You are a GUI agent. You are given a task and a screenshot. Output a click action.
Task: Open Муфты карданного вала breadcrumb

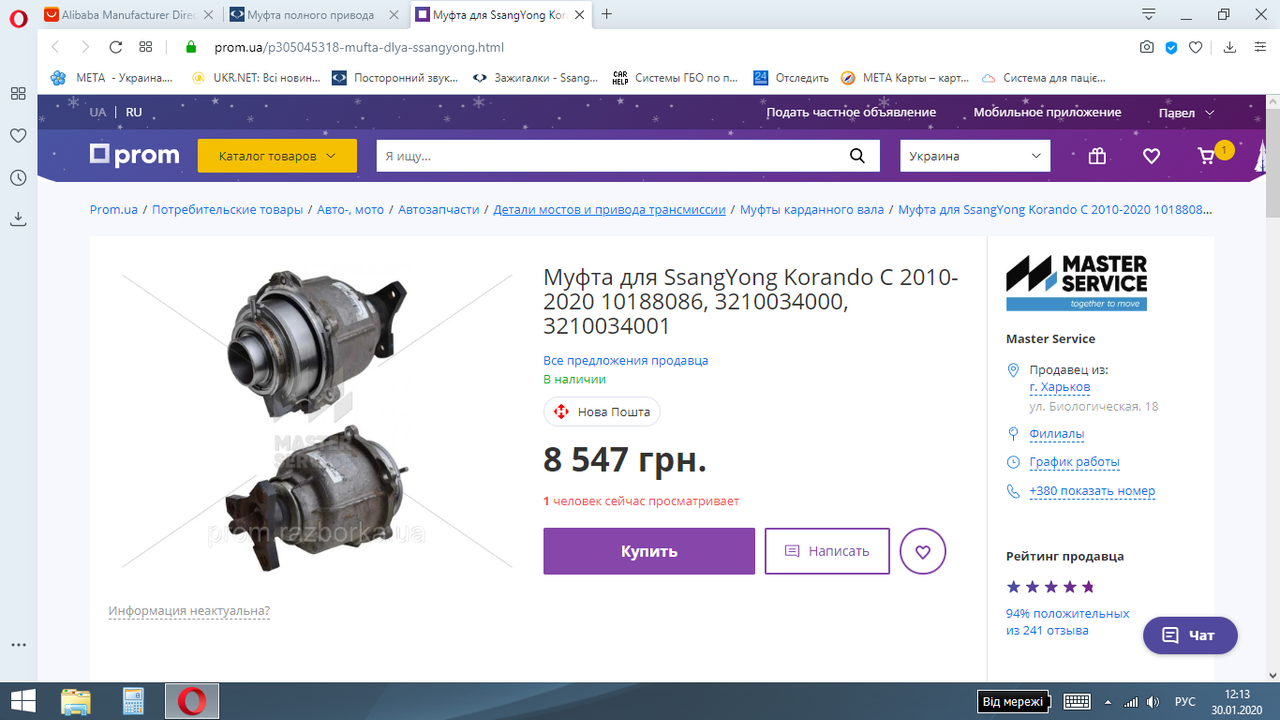click(x=812, y=210)
